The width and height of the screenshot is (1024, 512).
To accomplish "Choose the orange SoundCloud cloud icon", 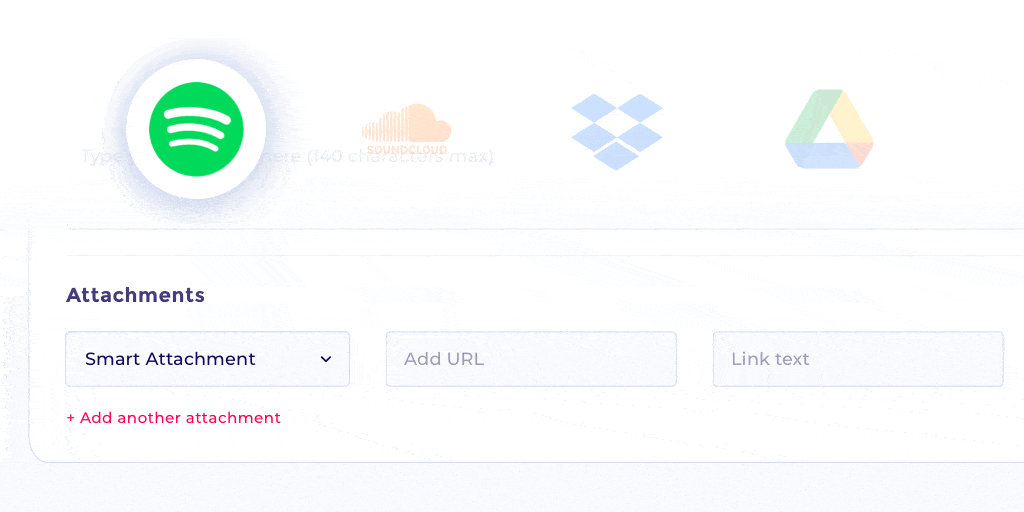I will click(x=407, y=123).
